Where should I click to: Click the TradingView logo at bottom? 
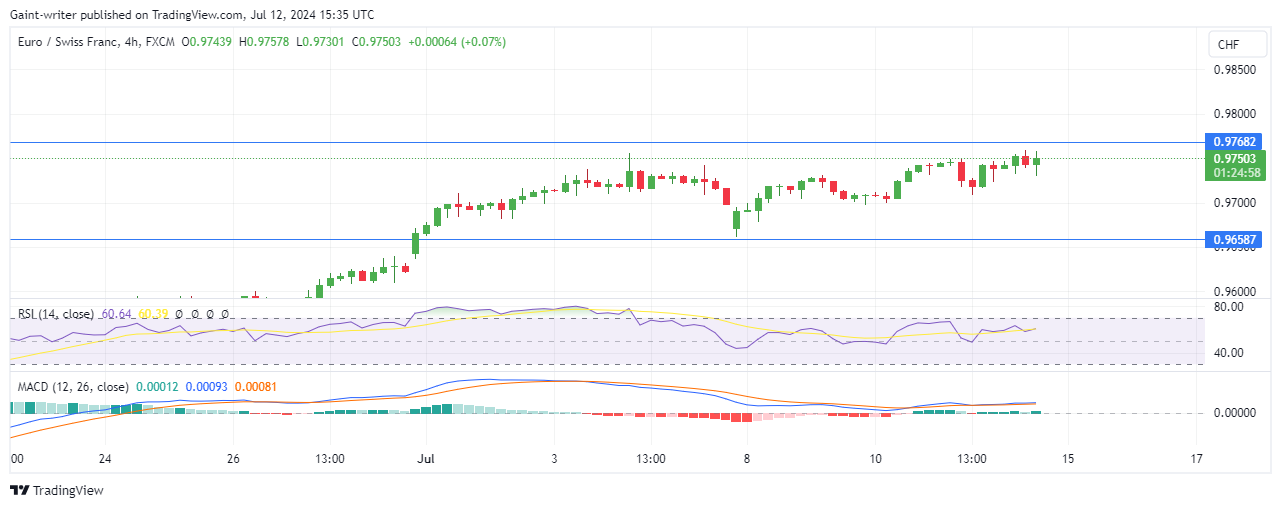pos(56,491)
